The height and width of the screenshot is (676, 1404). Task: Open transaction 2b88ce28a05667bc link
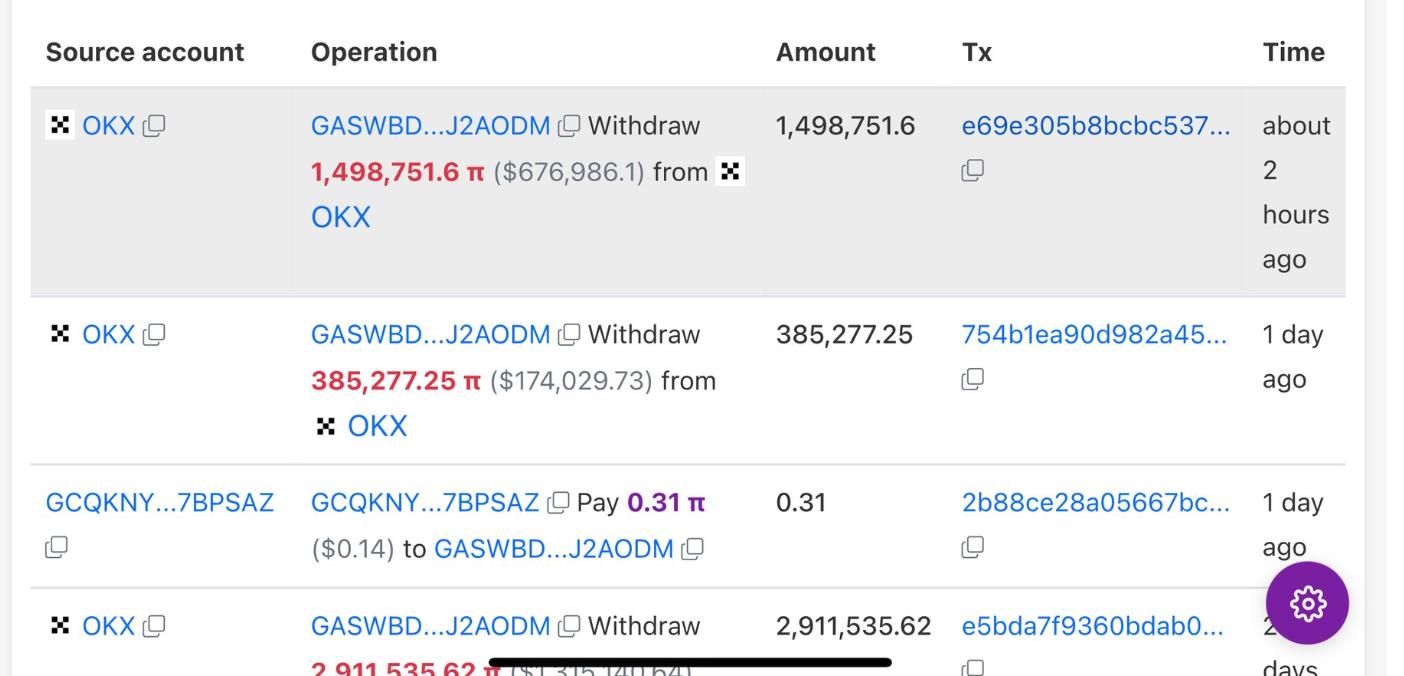click(1096, 502)
